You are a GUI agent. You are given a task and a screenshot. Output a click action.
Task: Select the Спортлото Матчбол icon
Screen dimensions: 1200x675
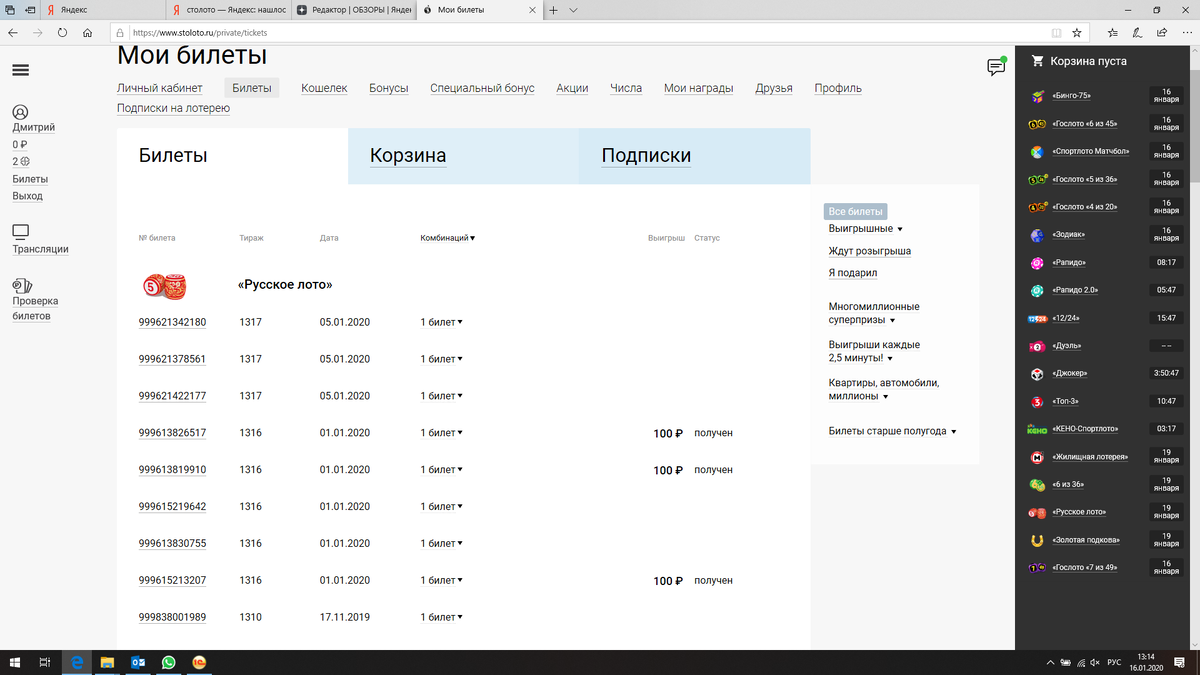(1037, 152)
